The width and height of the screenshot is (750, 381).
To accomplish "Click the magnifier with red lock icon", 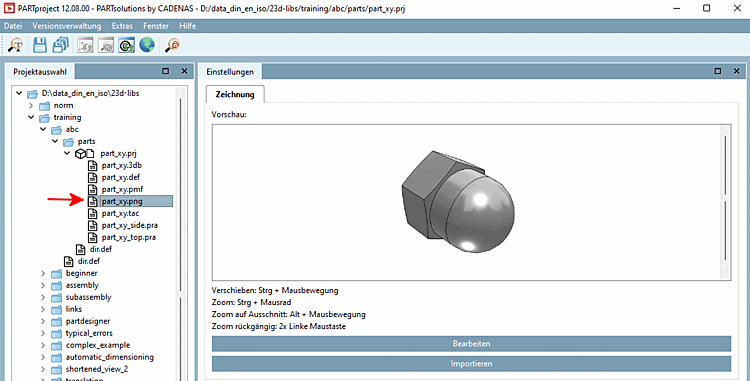I will pyautogui.click(x=172, y=45).
